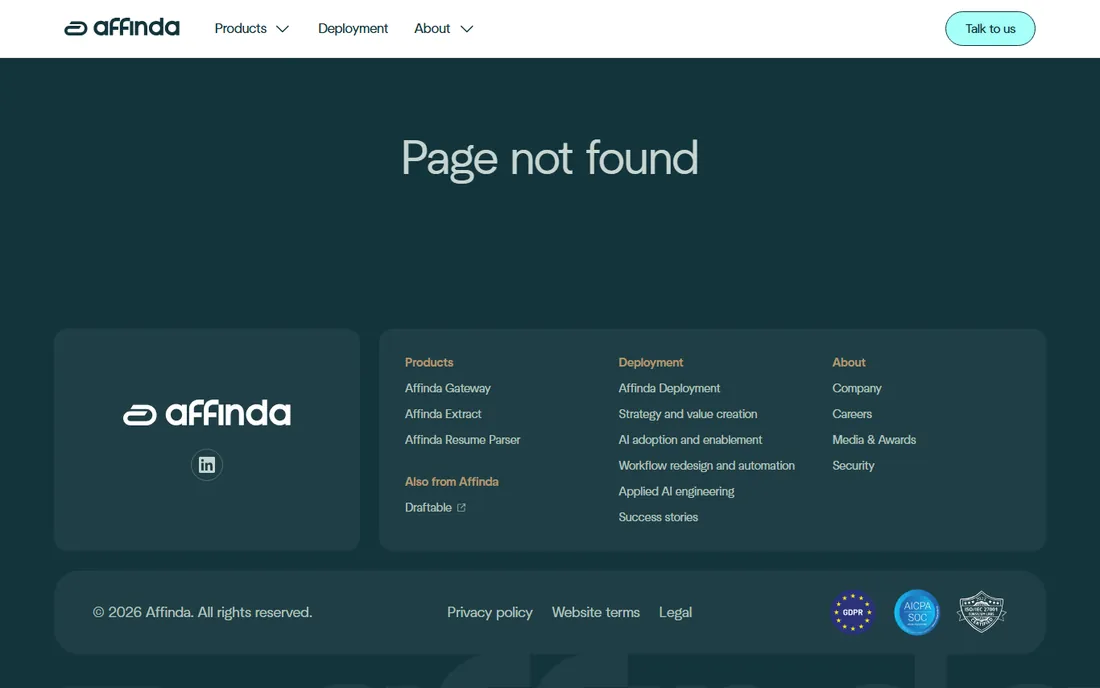Open the LinkedIn icon in the footer
This screenshot has width=1100, height=688.
click(207, 465)
